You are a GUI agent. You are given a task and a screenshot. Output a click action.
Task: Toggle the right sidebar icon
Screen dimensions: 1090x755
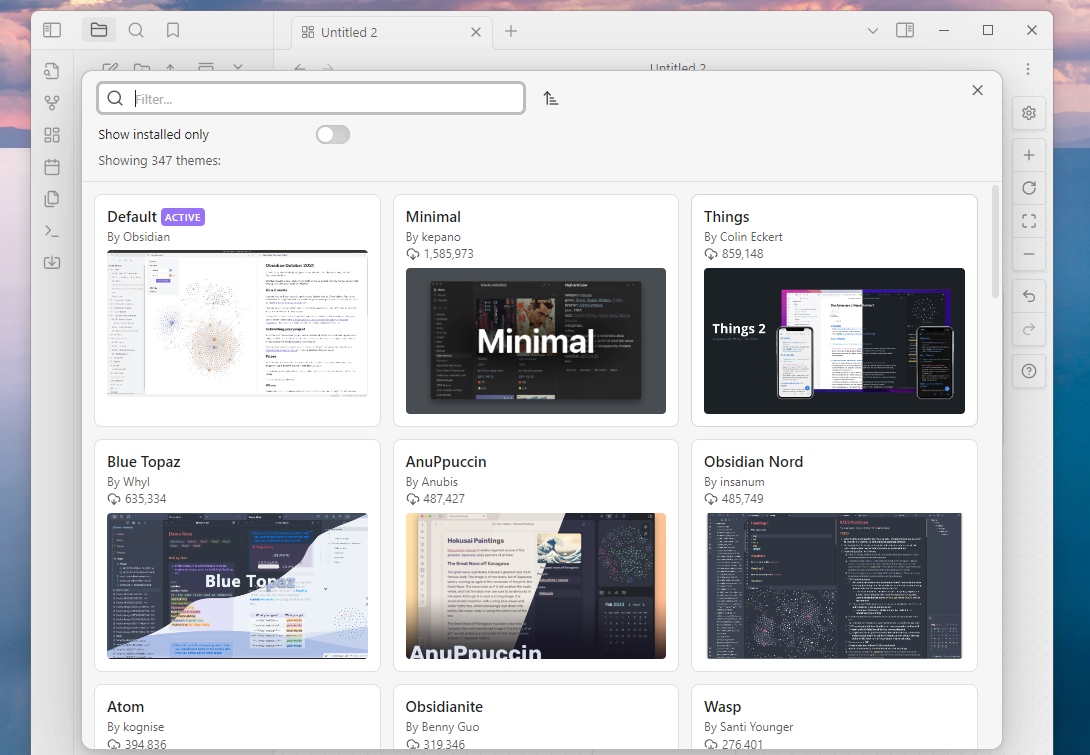tap(905, 30)
